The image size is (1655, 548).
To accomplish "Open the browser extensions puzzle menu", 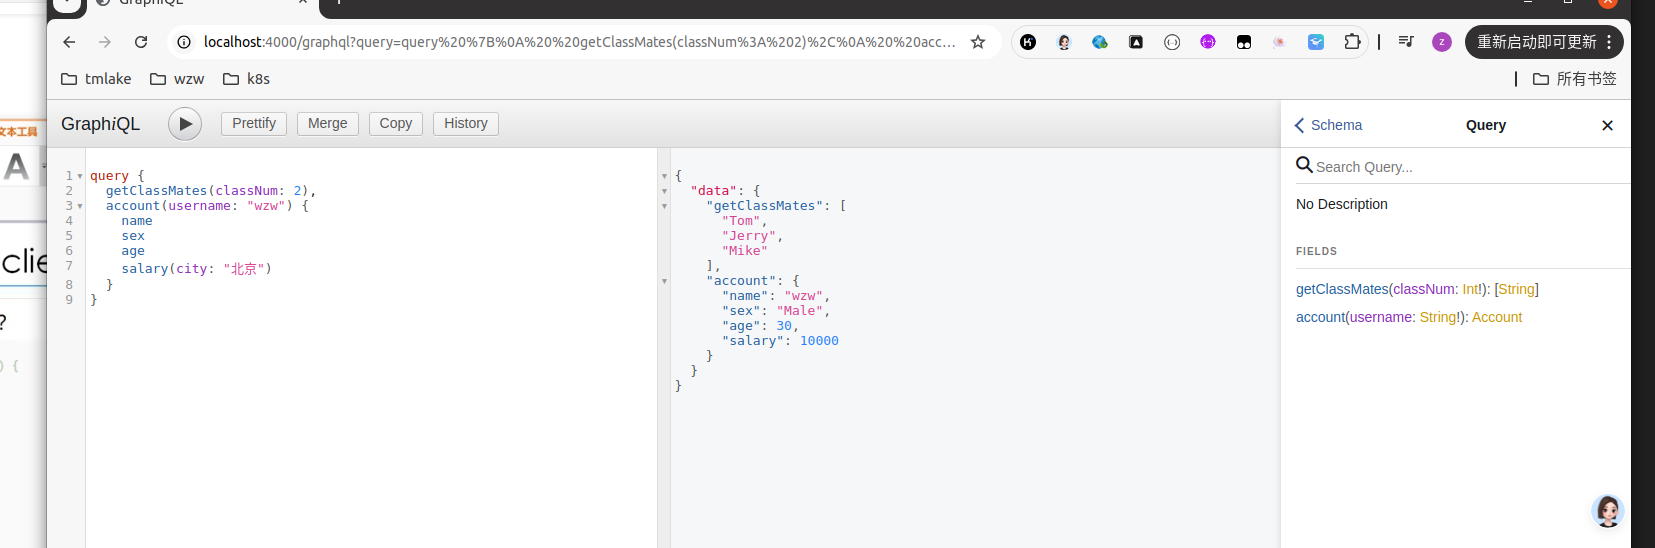I will 1352,42.
